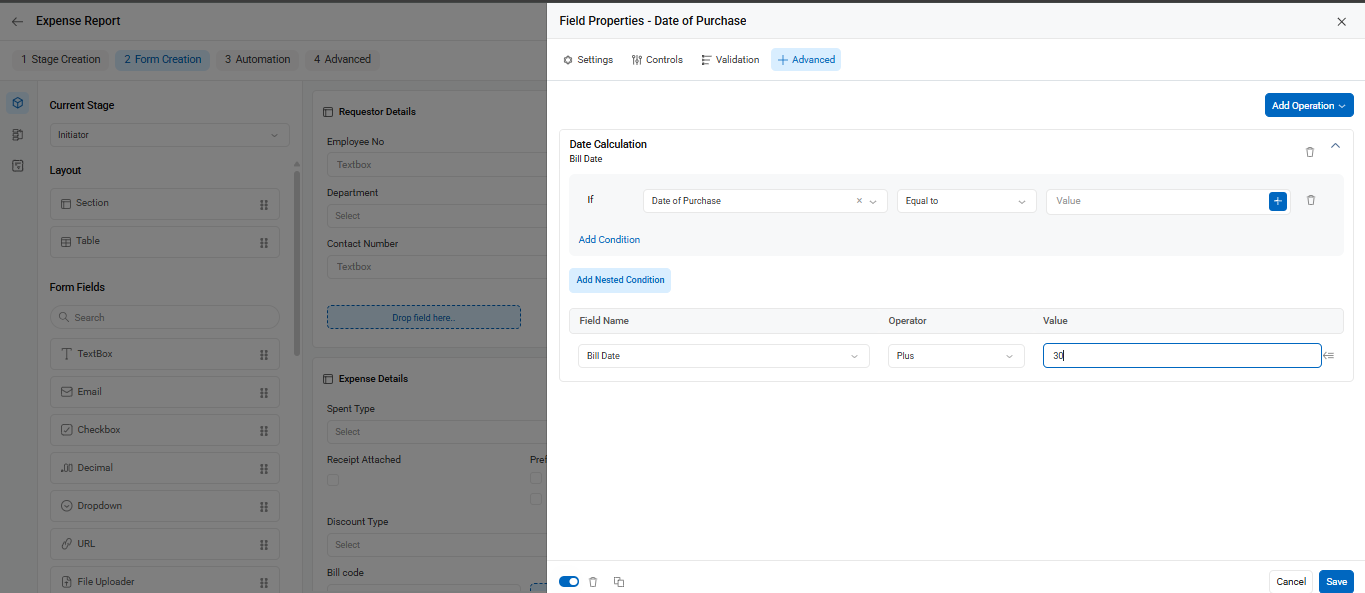Open the Plus operator dropdown

click(x=956, y=356)
